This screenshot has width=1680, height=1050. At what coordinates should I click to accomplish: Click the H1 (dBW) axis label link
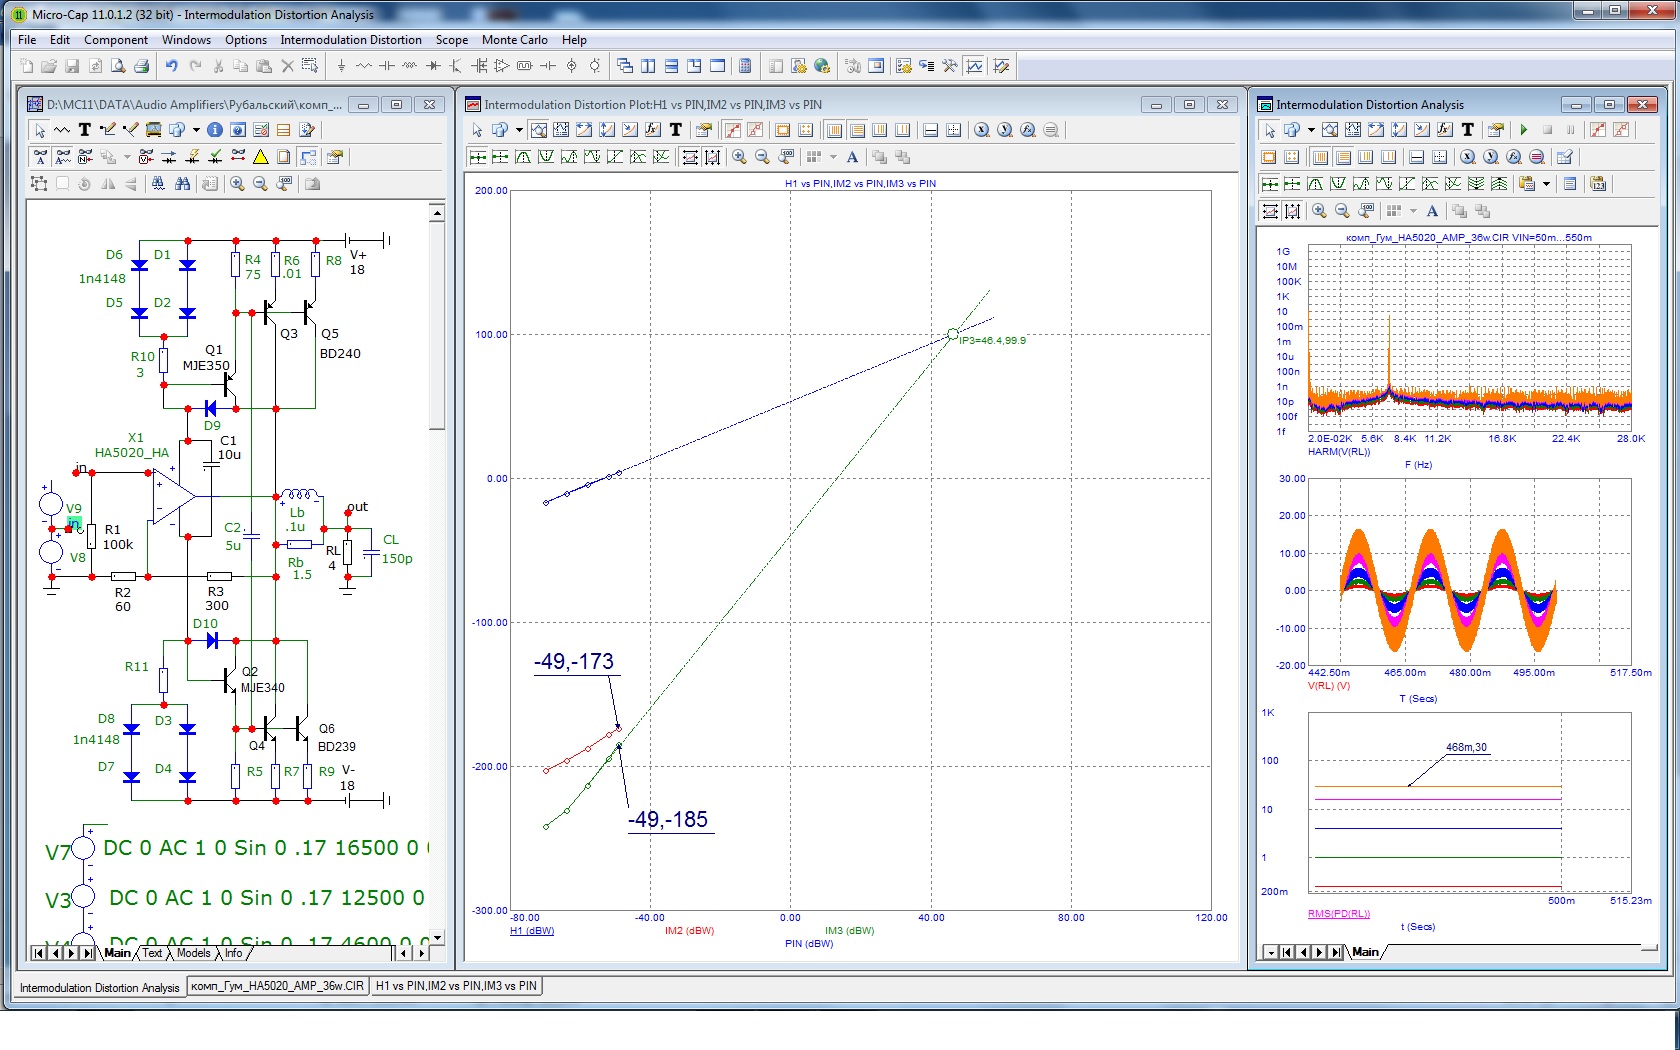click(532, 931)
